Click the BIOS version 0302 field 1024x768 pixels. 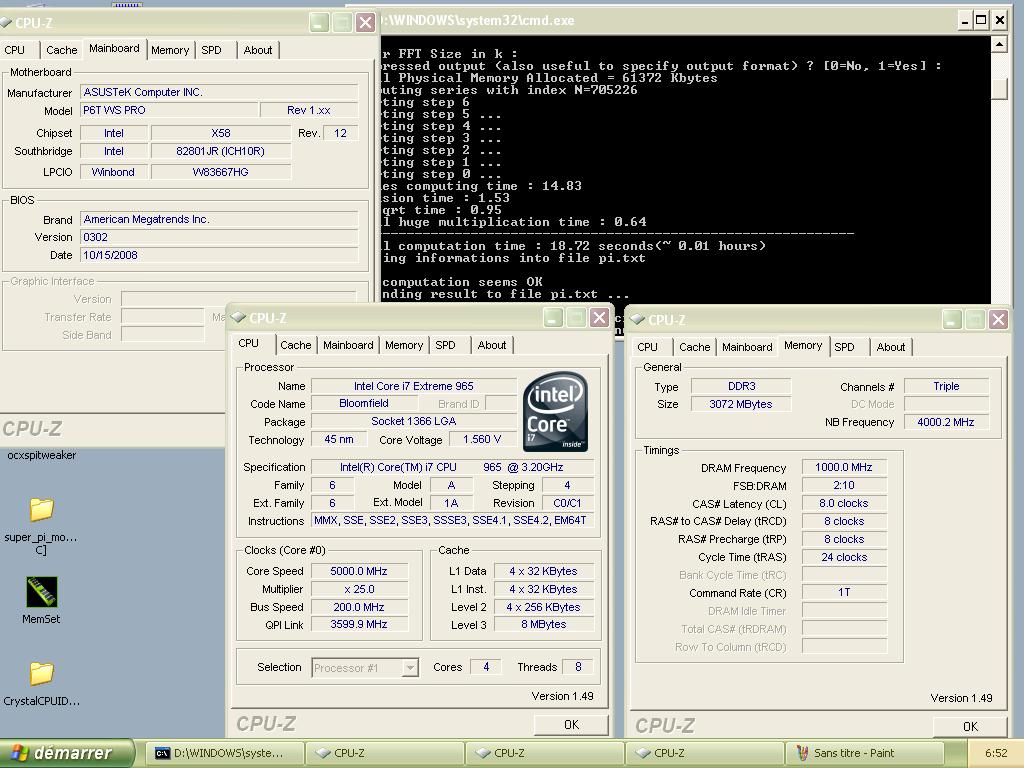(x=219, y=237)
